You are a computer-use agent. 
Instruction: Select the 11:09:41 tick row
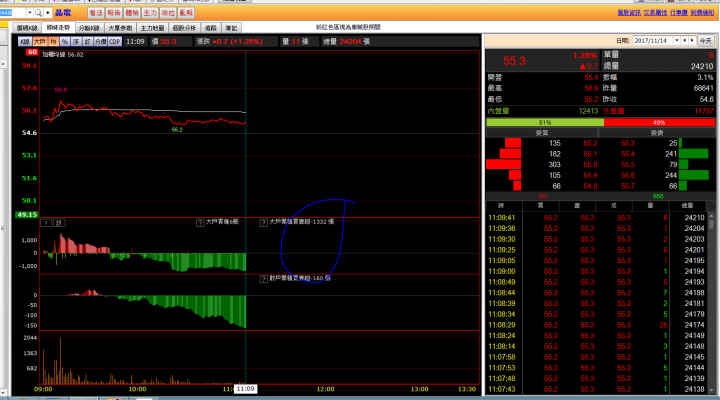click(x=597, y=218)
